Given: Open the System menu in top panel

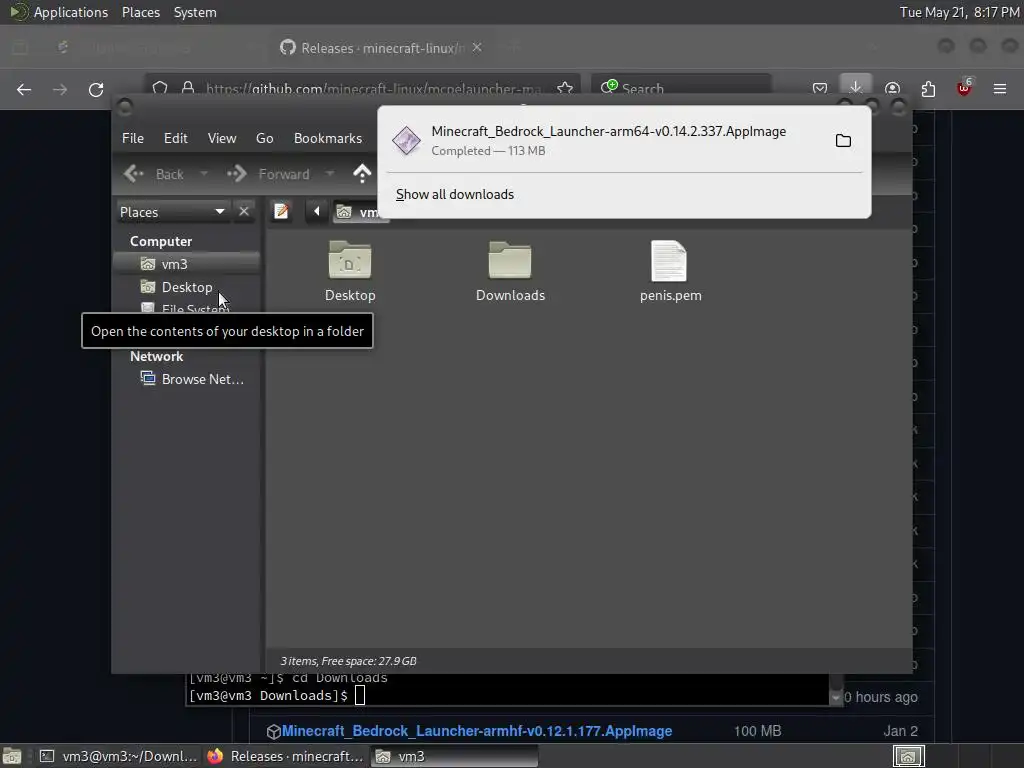Looking at the screenshot, I should tap(195, 12).
